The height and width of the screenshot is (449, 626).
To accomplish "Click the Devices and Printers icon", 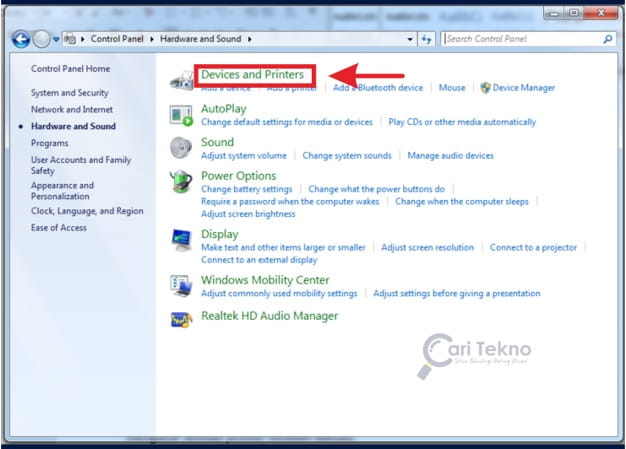I will (x=182, y=80).
